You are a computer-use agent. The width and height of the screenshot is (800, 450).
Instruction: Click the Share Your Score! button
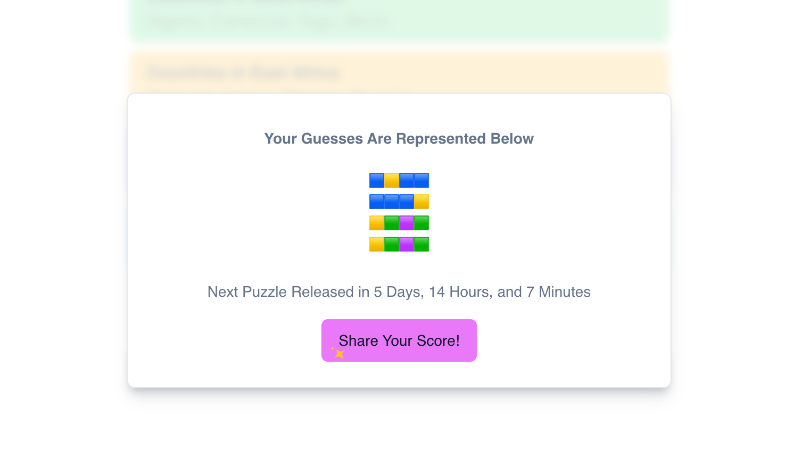399,341
